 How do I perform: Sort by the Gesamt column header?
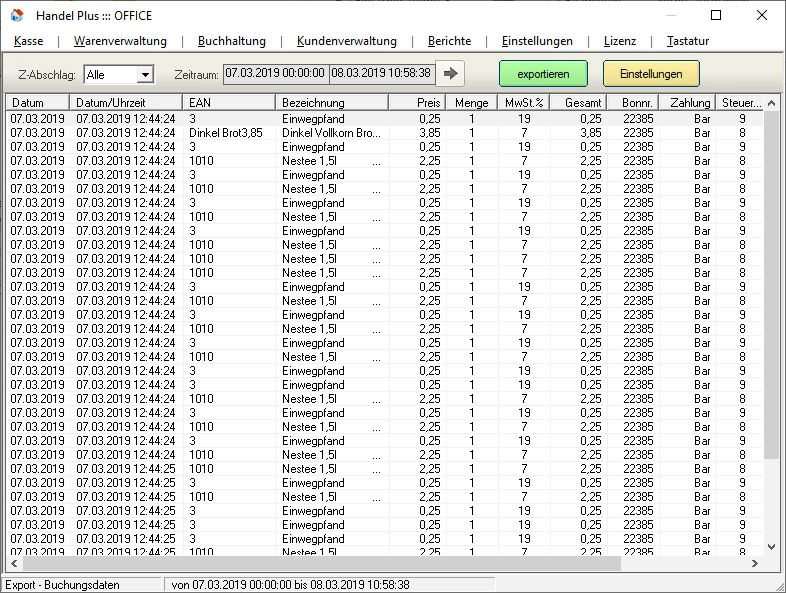click(578, 103)
